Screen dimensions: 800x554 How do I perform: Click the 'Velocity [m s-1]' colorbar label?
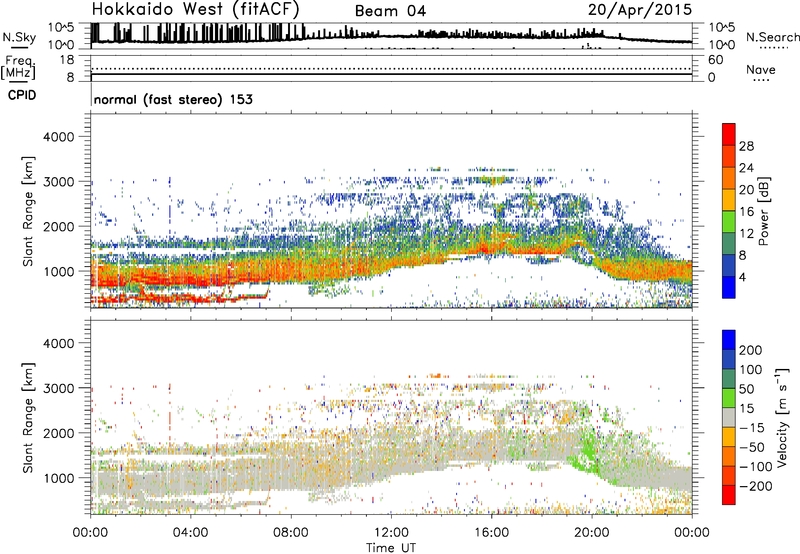pos(782,417)
